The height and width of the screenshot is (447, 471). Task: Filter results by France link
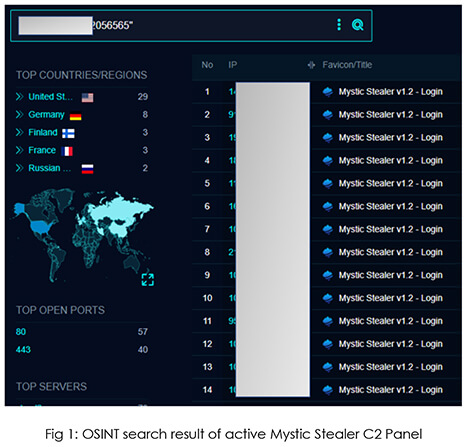(x=42, y=150)
